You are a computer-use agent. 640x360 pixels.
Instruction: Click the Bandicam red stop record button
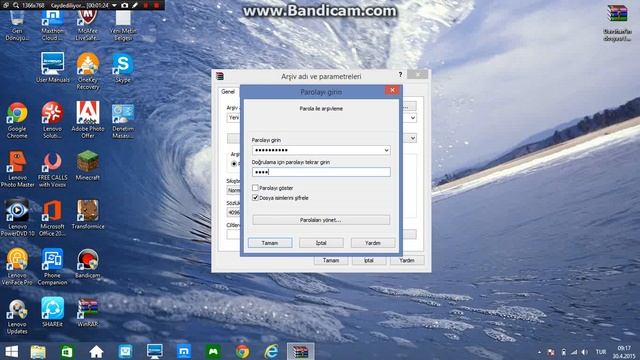coord(156,5)
